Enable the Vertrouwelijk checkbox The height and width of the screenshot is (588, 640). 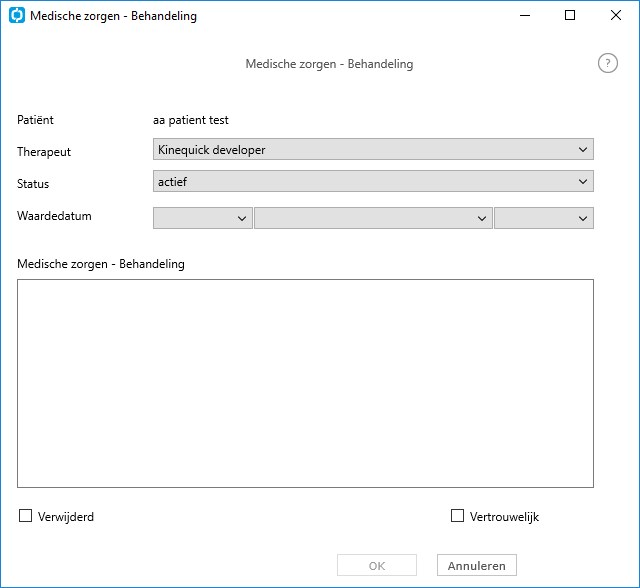pyautogui.click(x=457, y=515)
